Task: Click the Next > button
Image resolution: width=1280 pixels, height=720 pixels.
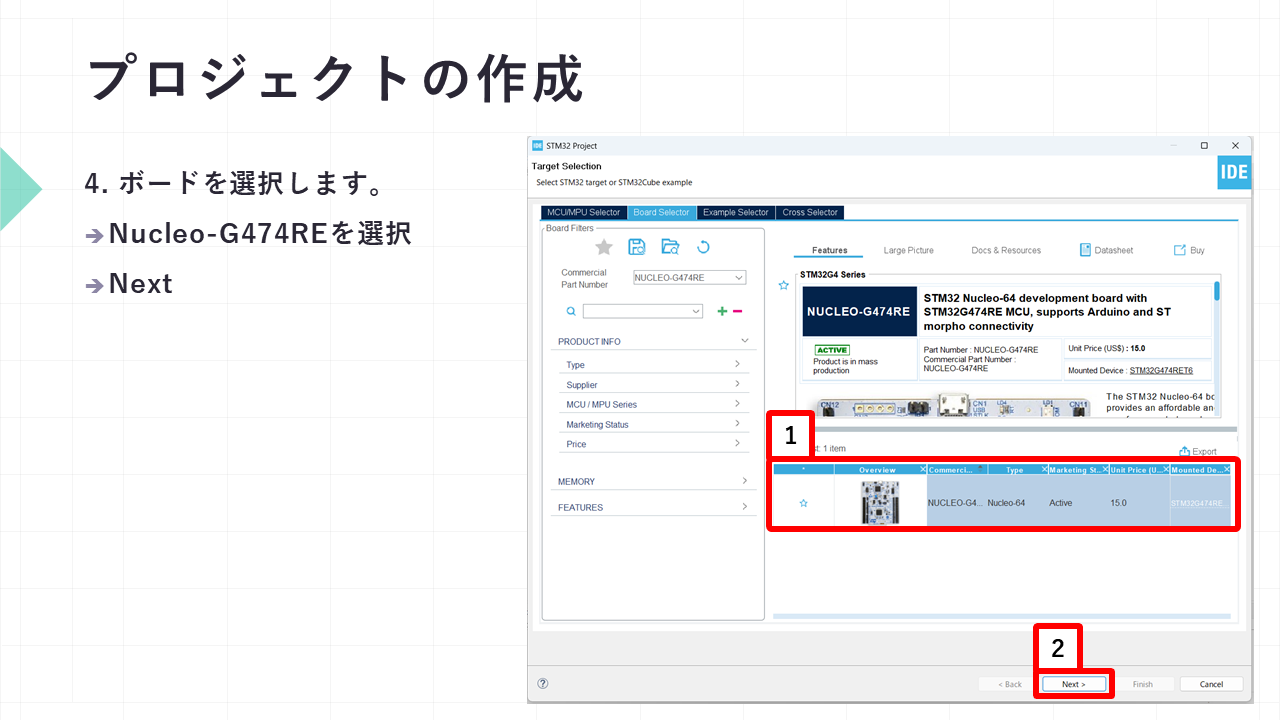Action: tap(1073, 684)
